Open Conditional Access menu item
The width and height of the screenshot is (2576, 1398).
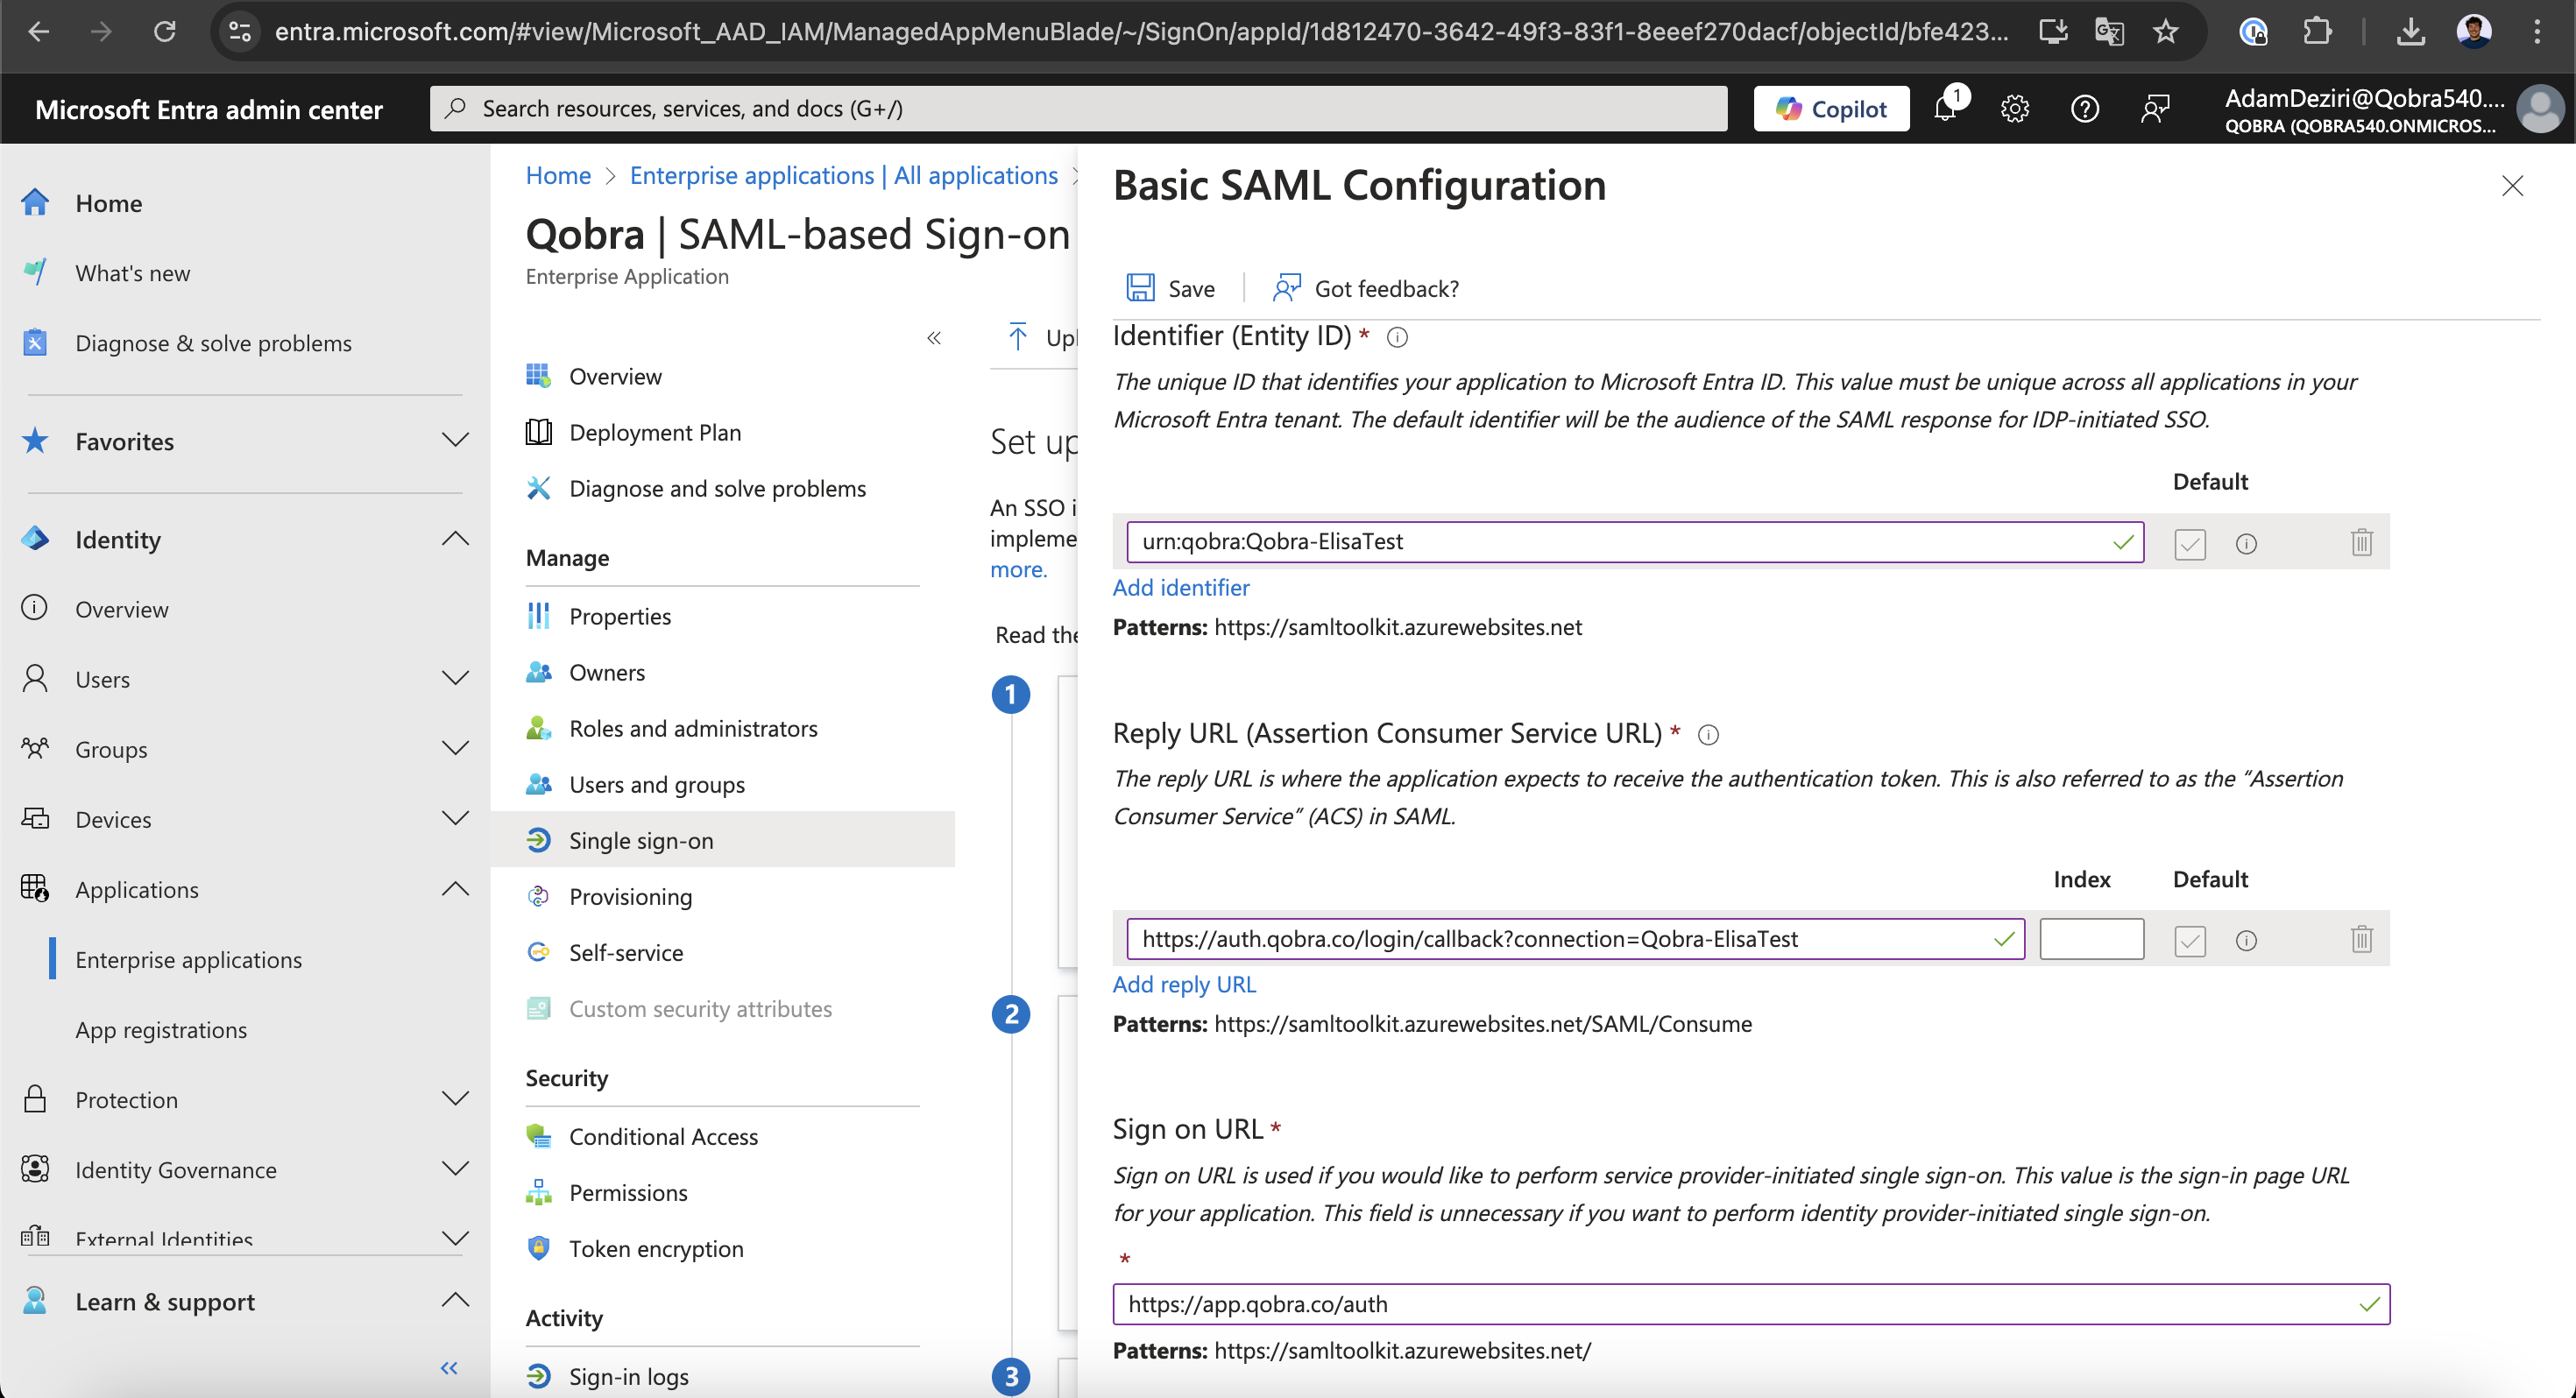tap(663, 1136)
